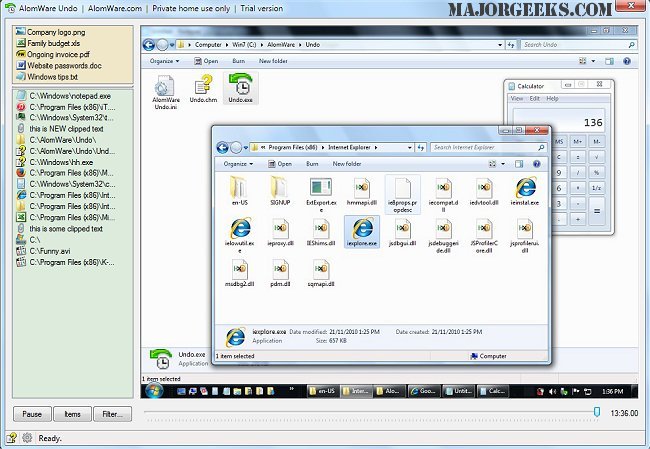The height and width of the screenshot is (449, 650).
Task: Select the ieinstal.exe file icon
Action: click(525, 192)
